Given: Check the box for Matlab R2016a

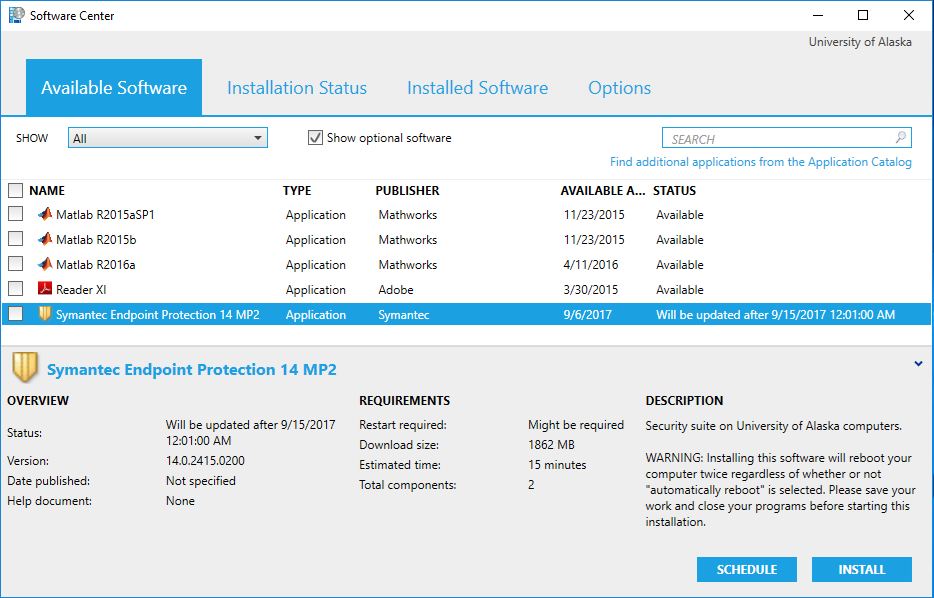Looking at the screenshot, I should tap(15, 264).
